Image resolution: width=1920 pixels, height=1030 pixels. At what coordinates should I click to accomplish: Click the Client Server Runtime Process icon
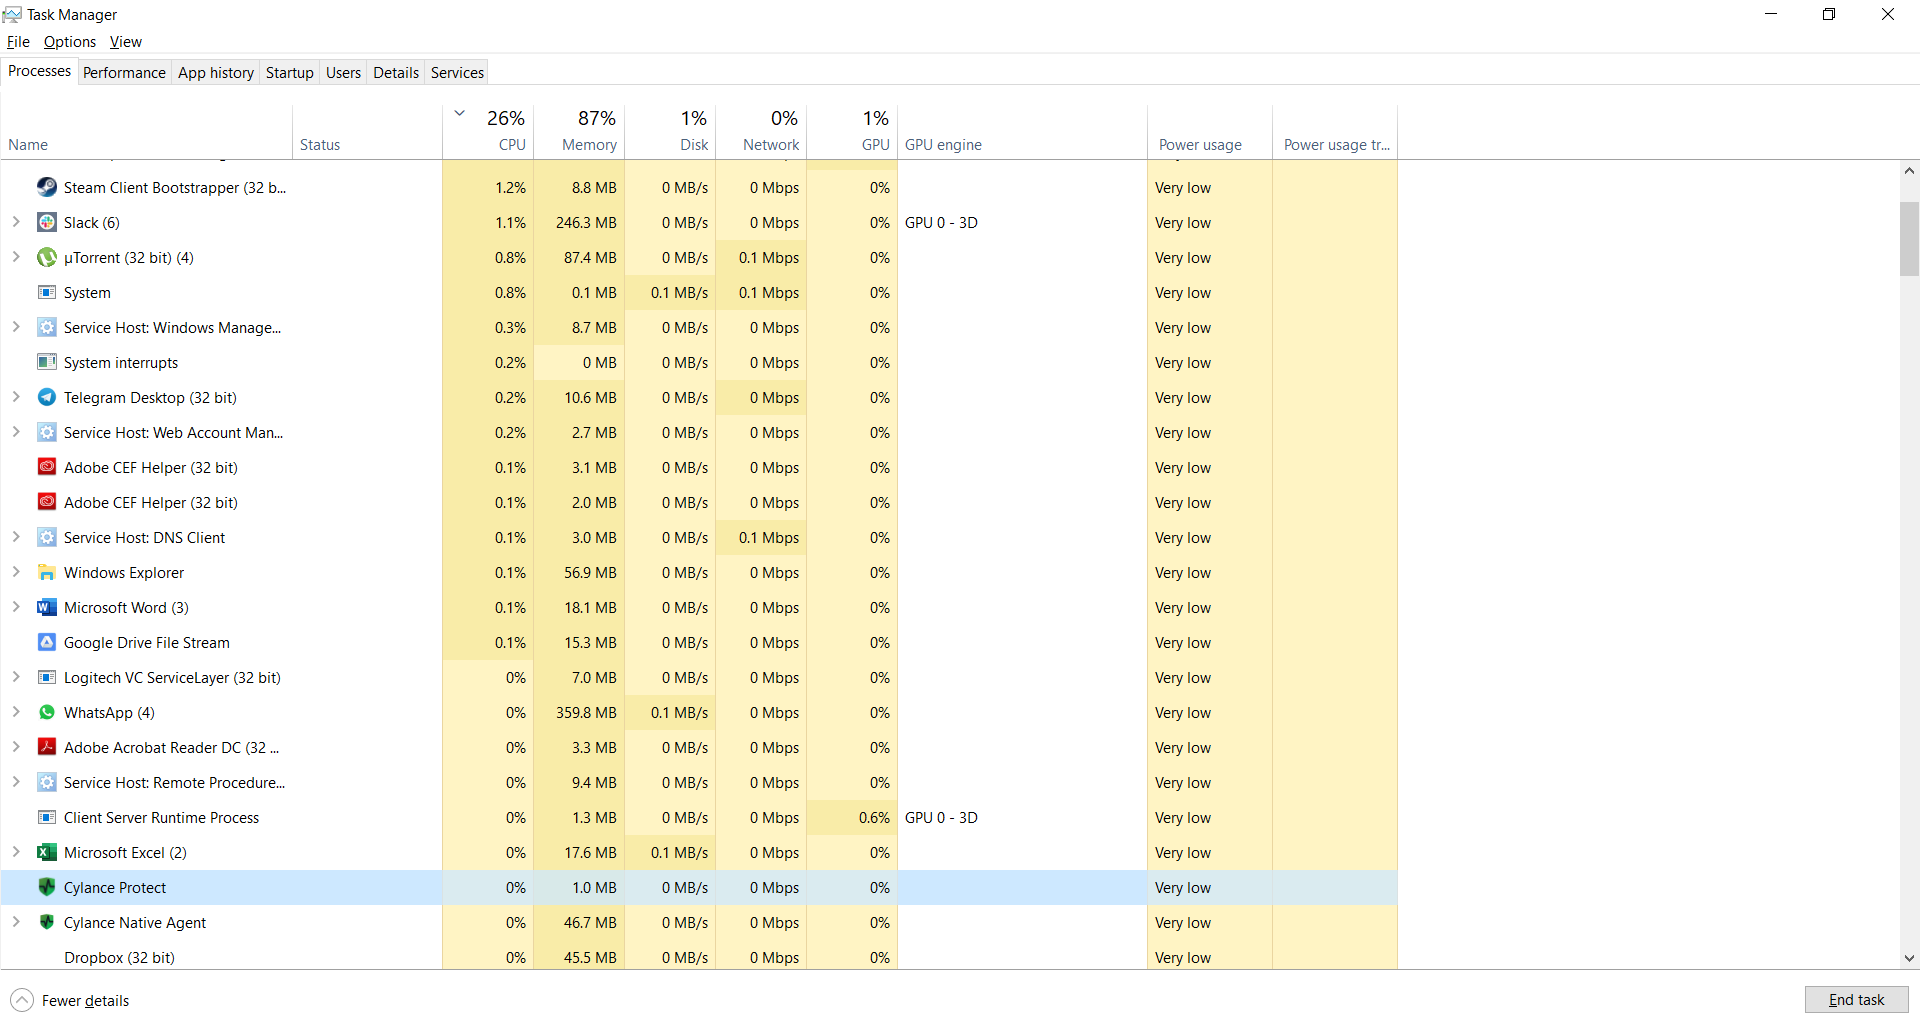tap(47, 817)
